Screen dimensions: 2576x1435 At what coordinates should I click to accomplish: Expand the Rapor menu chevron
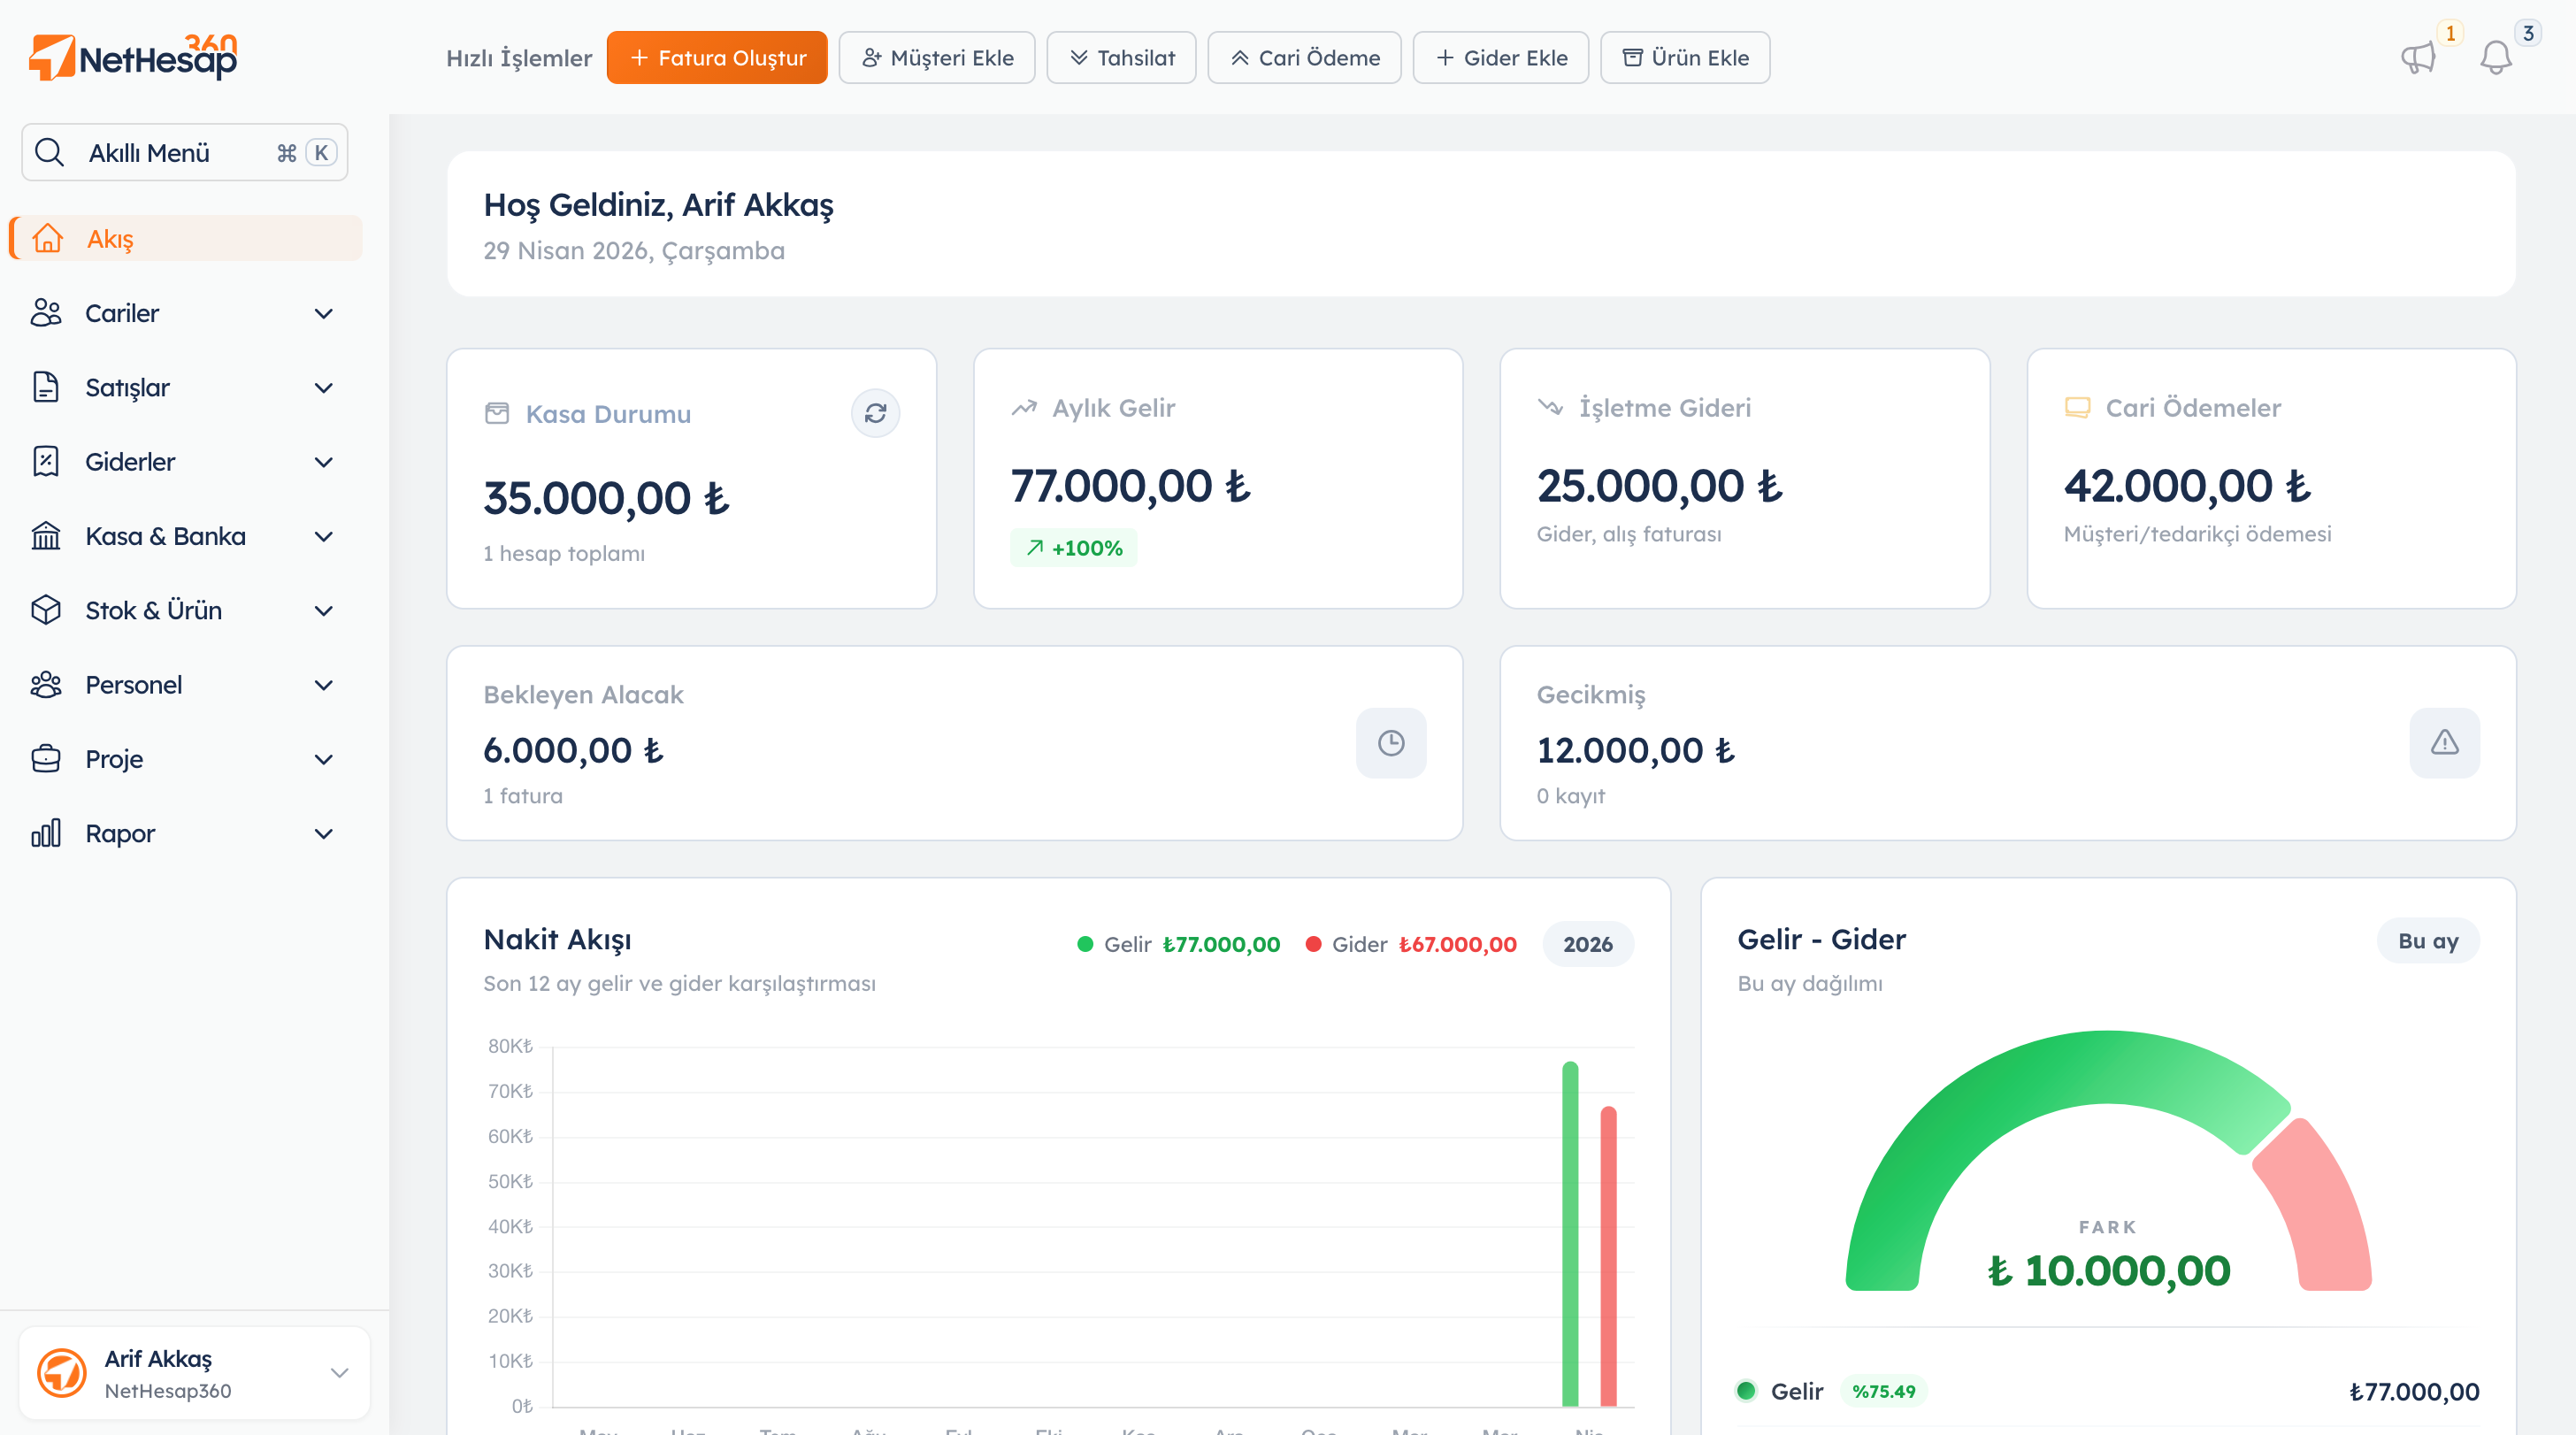pos(323,833)
